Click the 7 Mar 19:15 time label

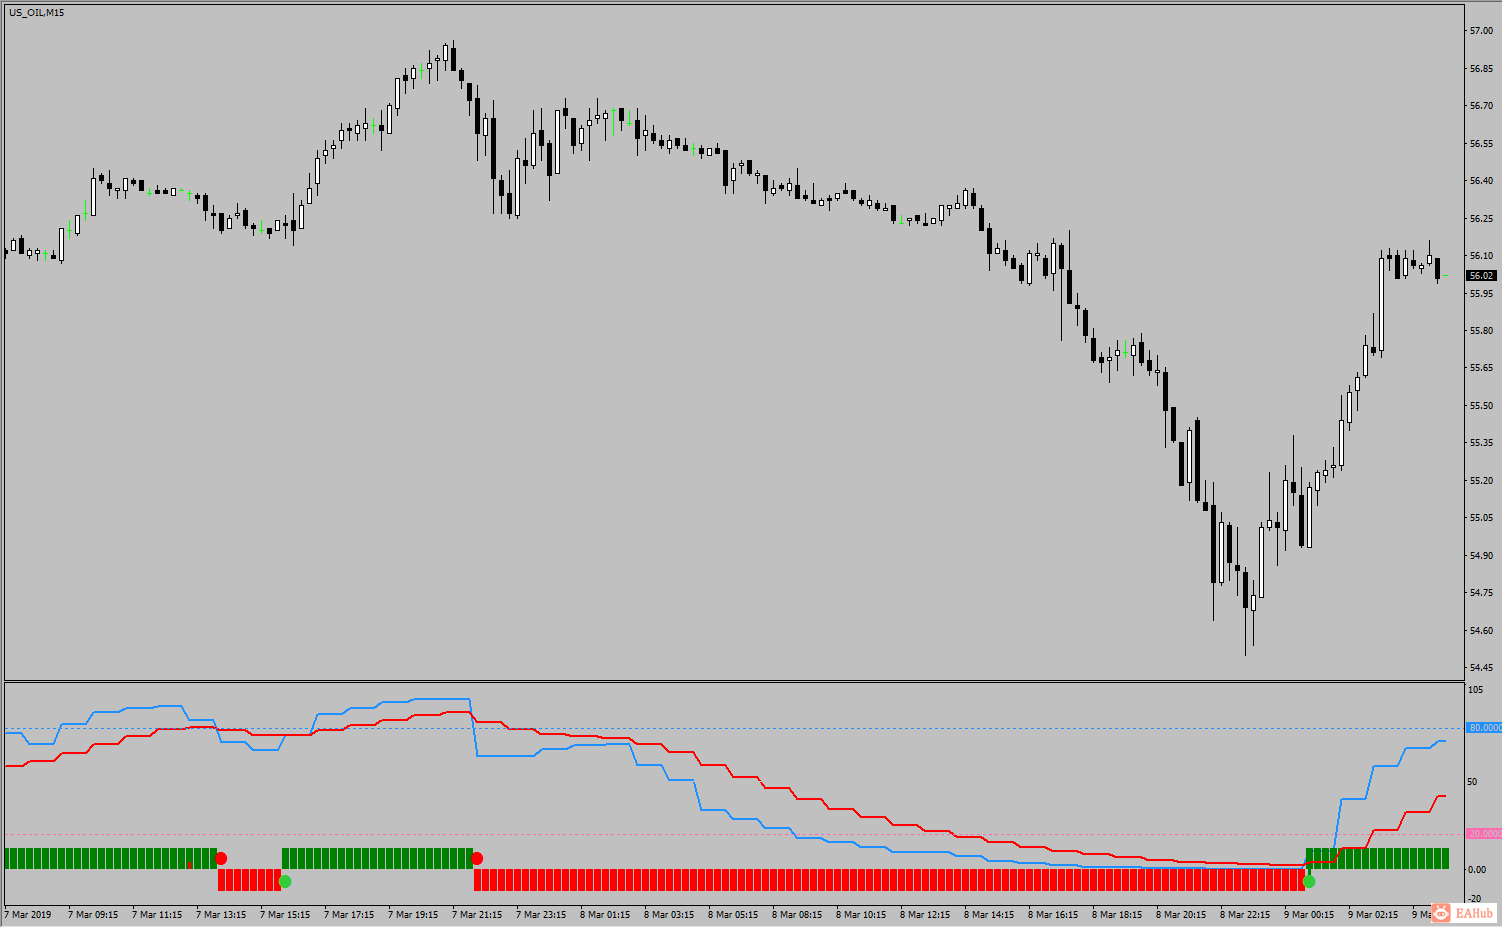coord(413,915)
